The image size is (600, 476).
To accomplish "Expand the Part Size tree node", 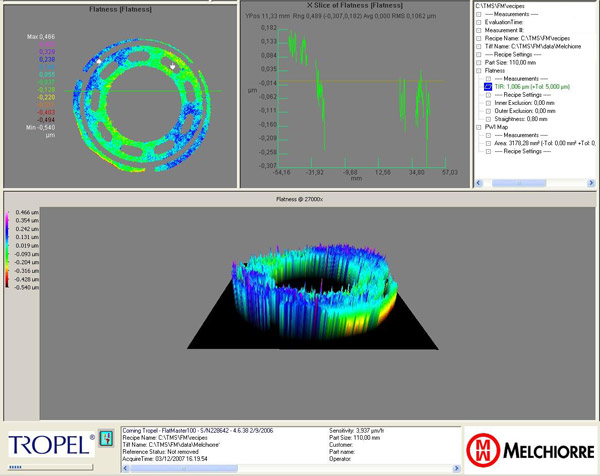I will 478,63.
